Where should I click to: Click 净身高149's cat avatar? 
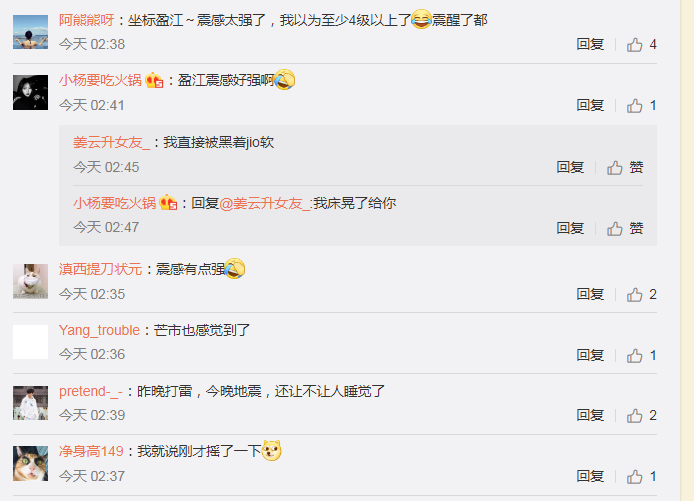pyautogui.click(x=31, y=463)
